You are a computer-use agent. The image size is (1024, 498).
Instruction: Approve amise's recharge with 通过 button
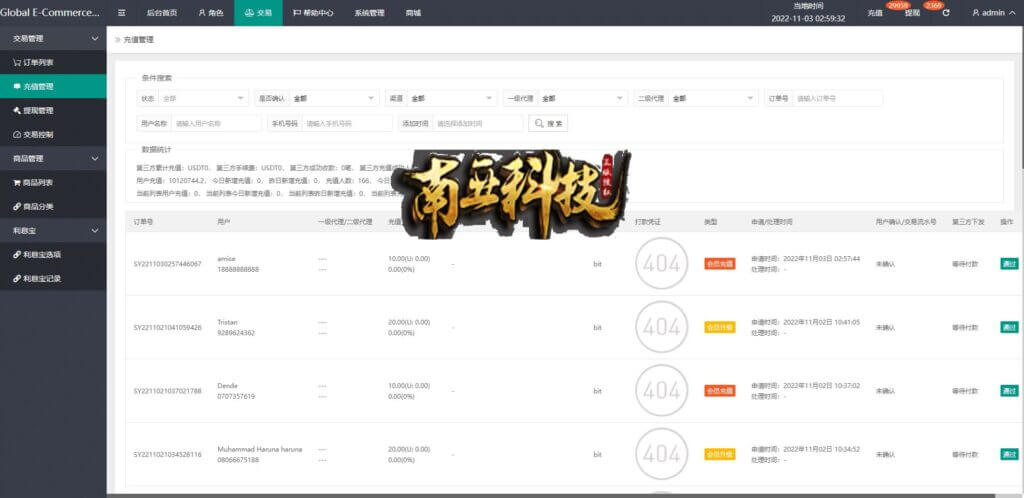[1009, 264]
